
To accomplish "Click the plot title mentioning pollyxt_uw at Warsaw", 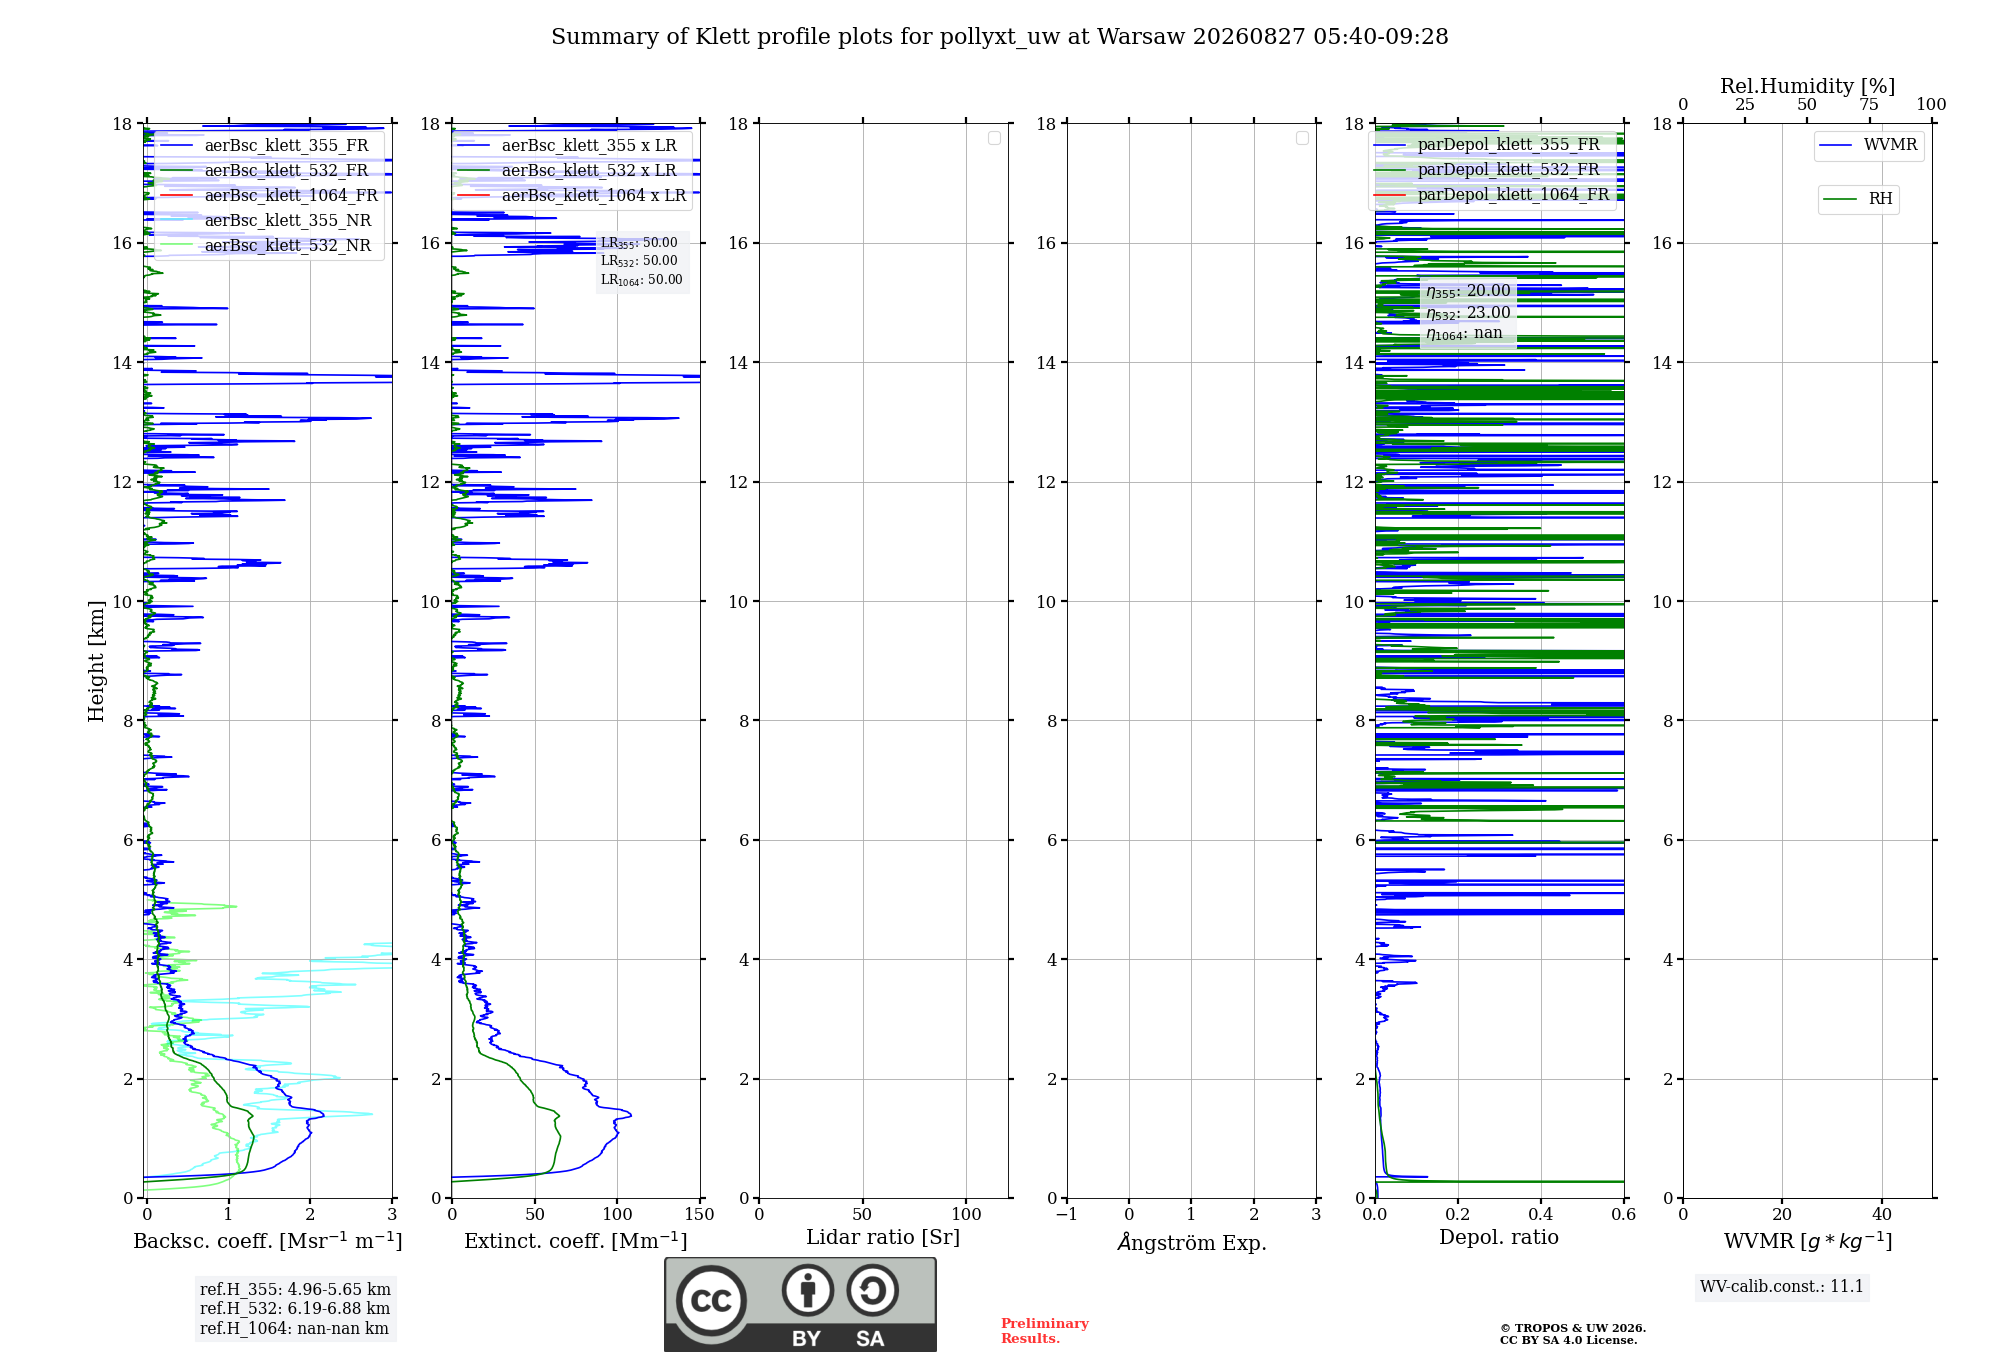I will click(x=999, y=37).
